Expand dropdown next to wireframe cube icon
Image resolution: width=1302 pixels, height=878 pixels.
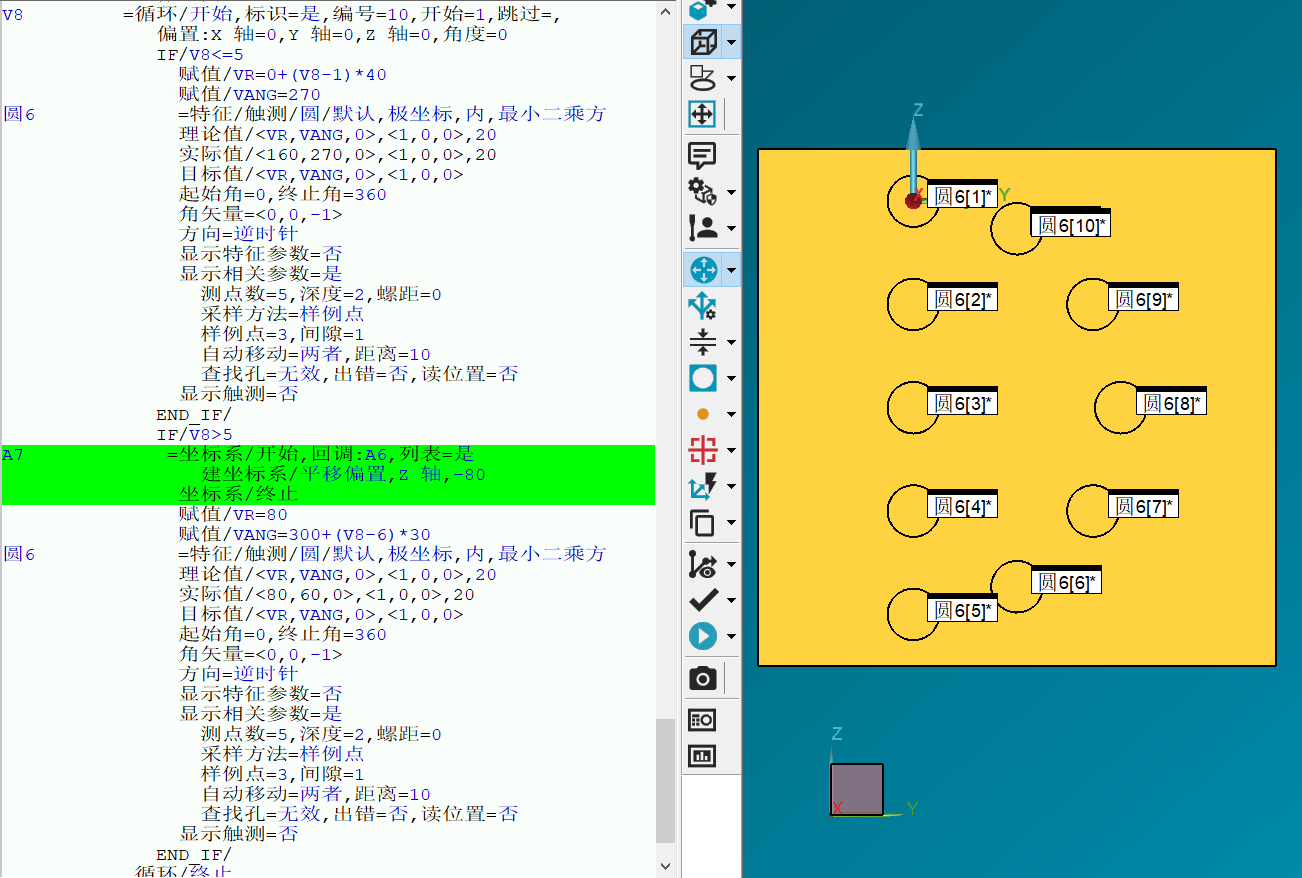732,43
